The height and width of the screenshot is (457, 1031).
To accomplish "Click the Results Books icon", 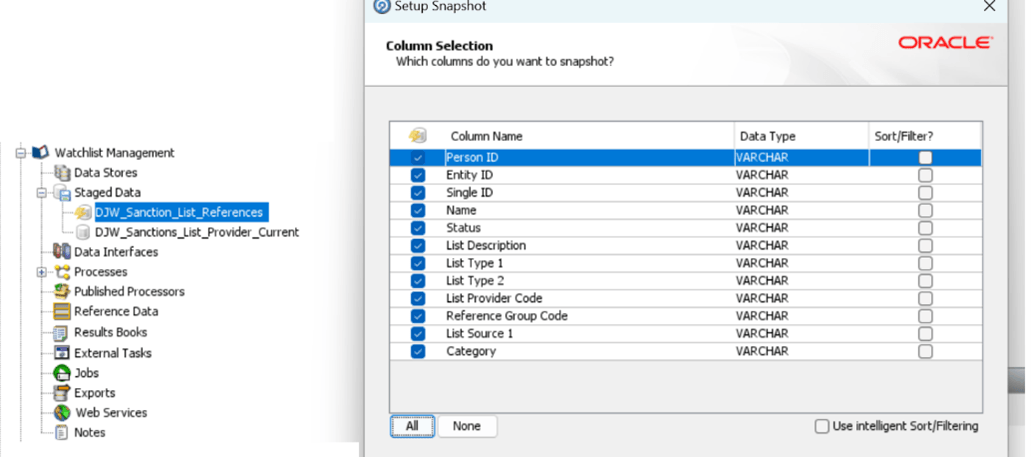I will coord(62,333).
